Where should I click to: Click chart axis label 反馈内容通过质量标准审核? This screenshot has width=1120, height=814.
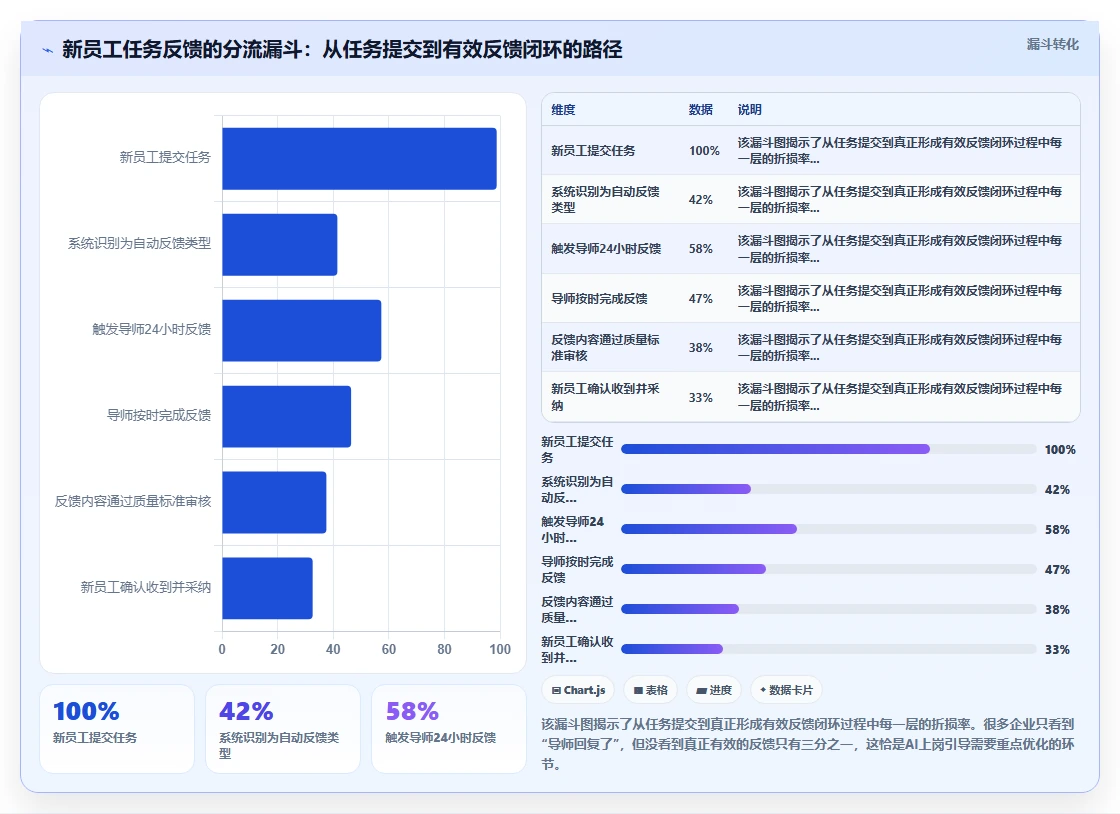click(x=133, y=501)
